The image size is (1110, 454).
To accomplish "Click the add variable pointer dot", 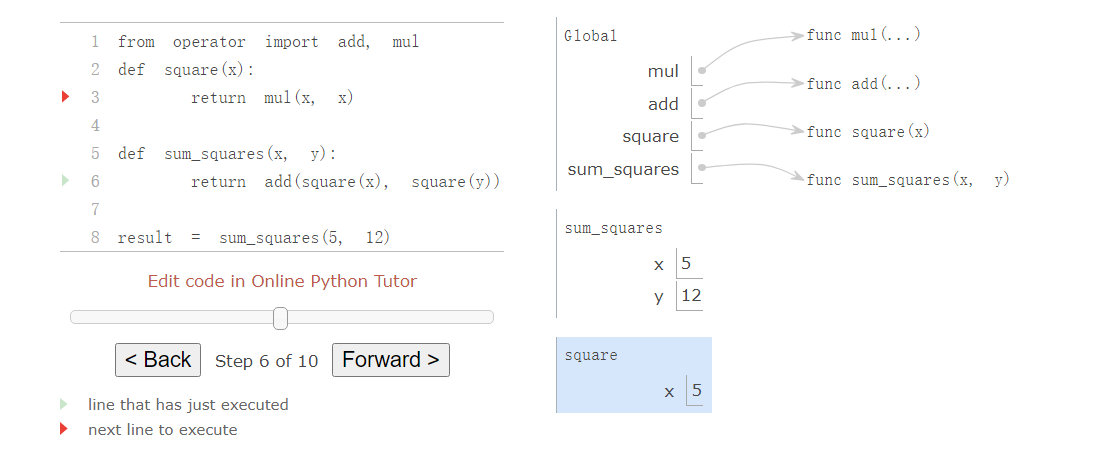I will 702,103.
